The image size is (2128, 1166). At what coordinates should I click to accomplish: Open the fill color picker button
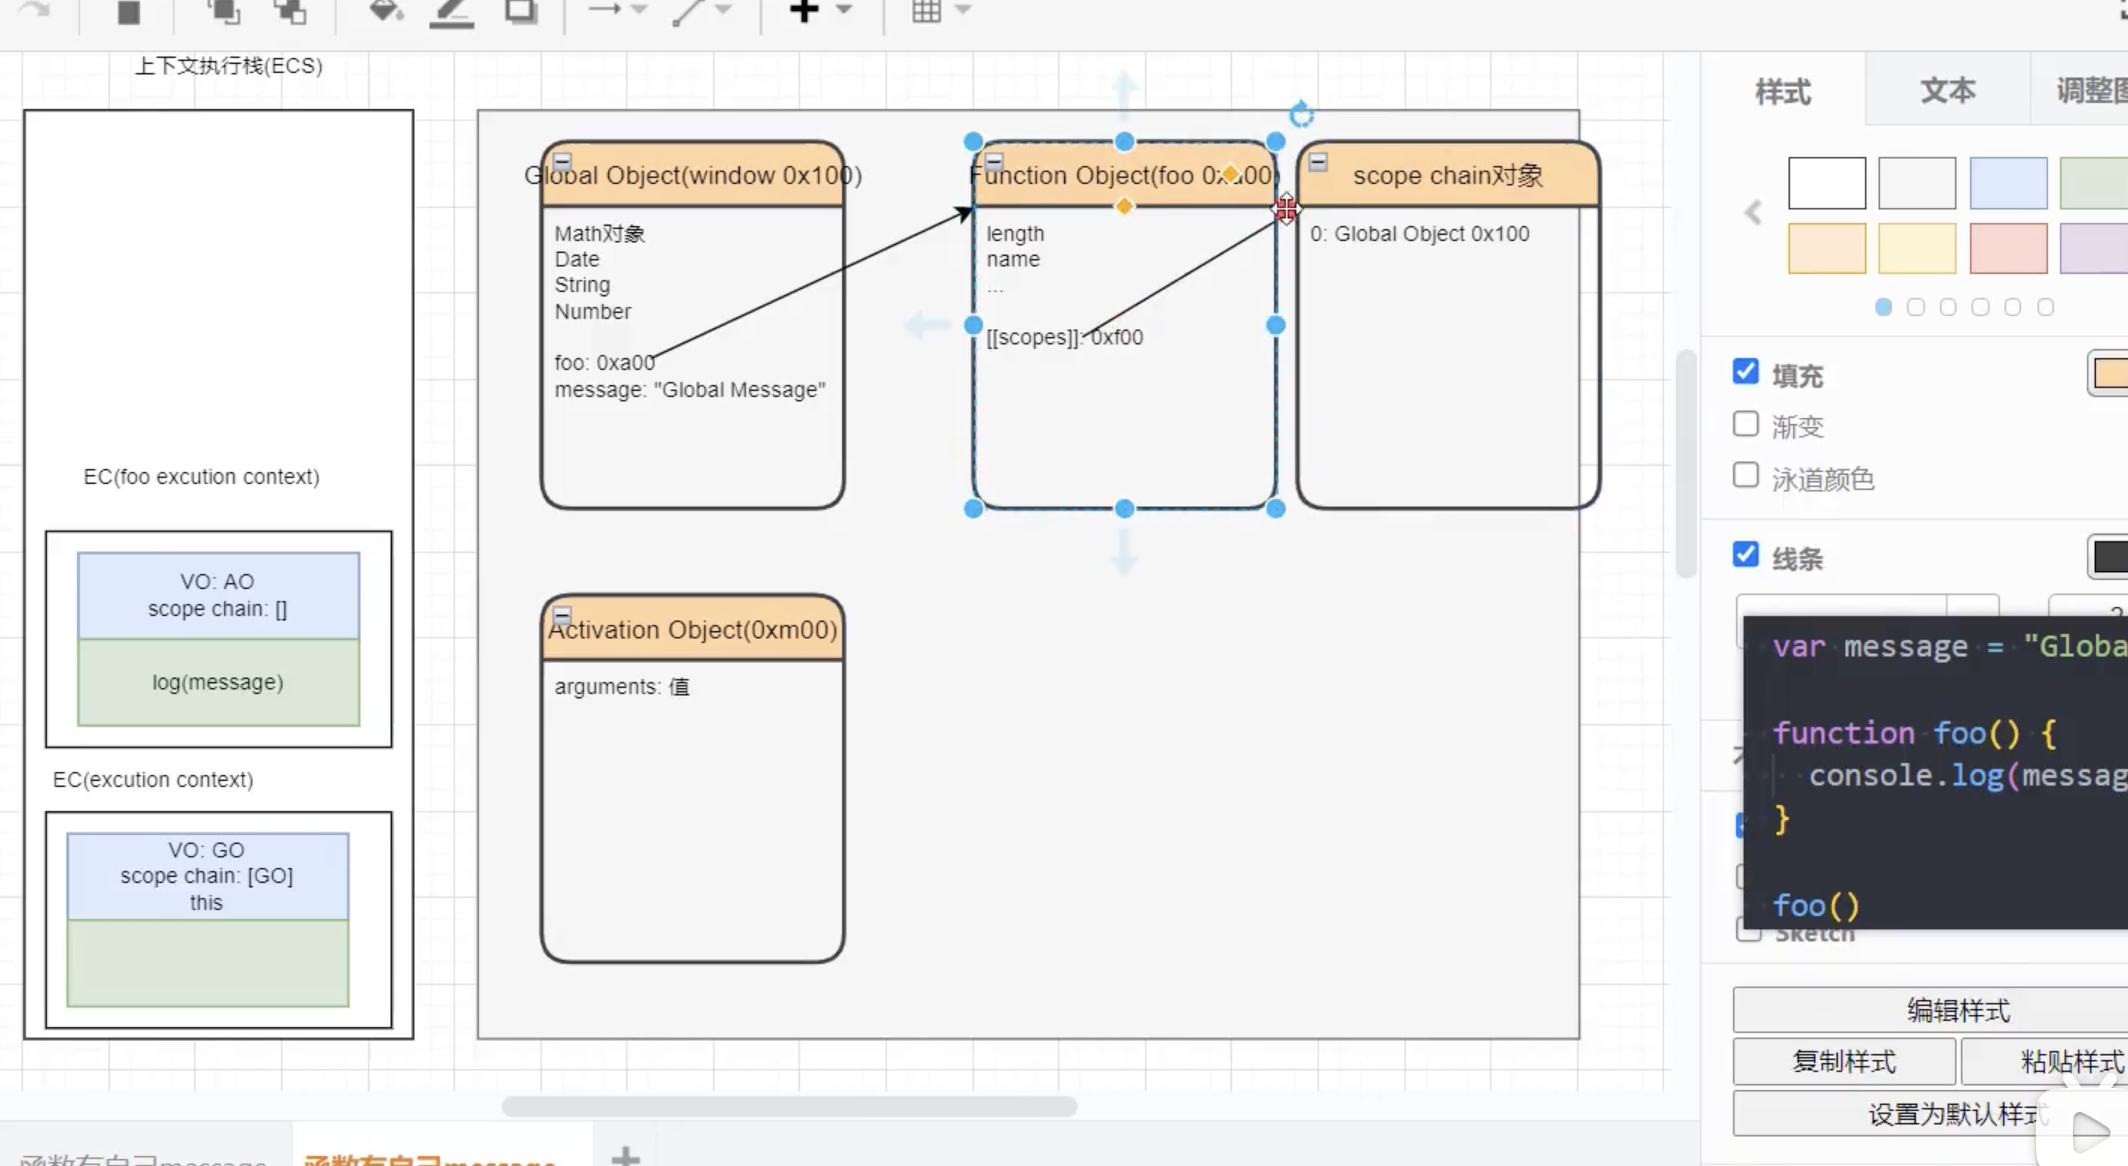[2108, 374]
